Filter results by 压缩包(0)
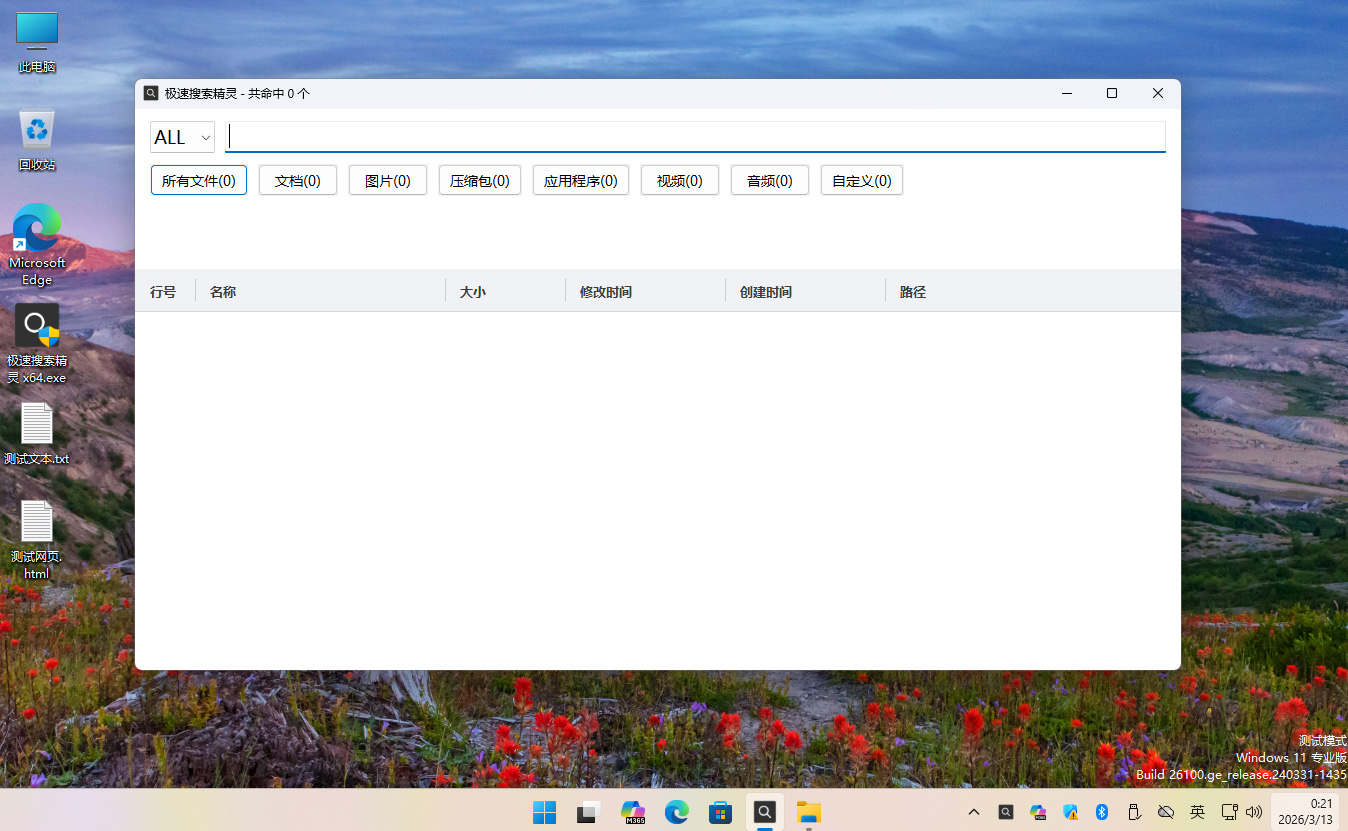The height and width of the screenshot is (831, 1348). [480, 181]
